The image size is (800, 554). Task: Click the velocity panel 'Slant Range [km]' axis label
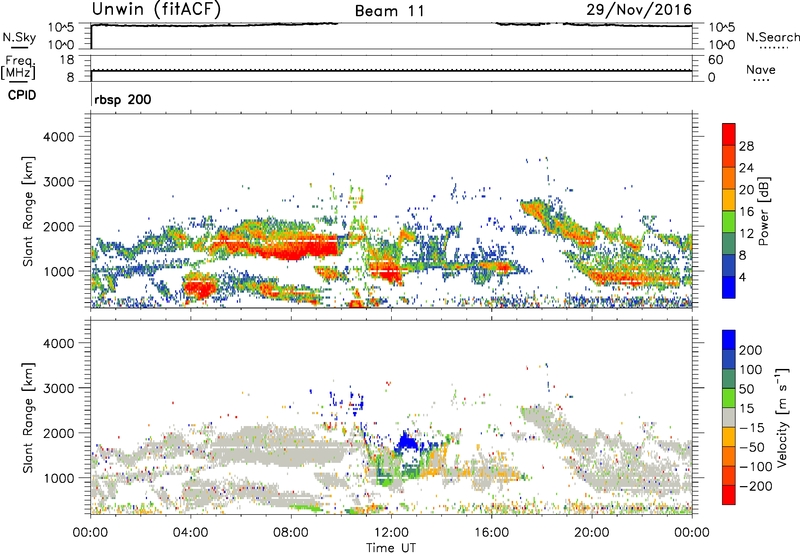tap(28, 418)
